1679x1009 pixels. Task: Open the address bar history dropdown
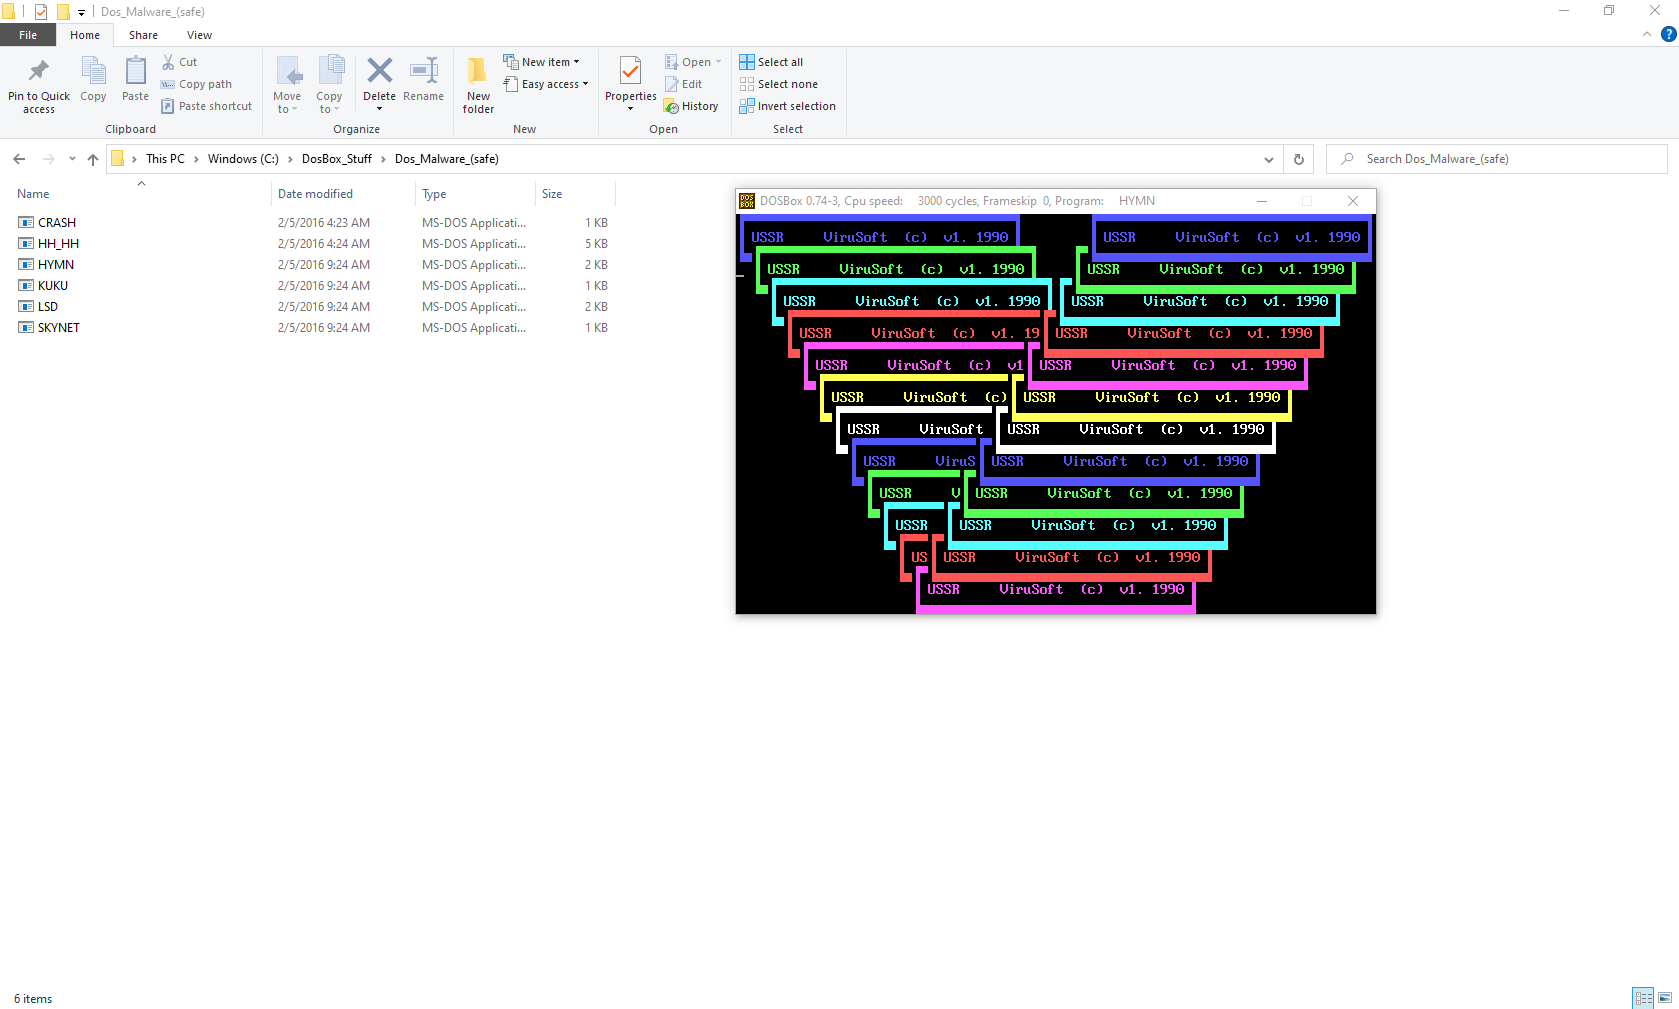[1269, 159]
